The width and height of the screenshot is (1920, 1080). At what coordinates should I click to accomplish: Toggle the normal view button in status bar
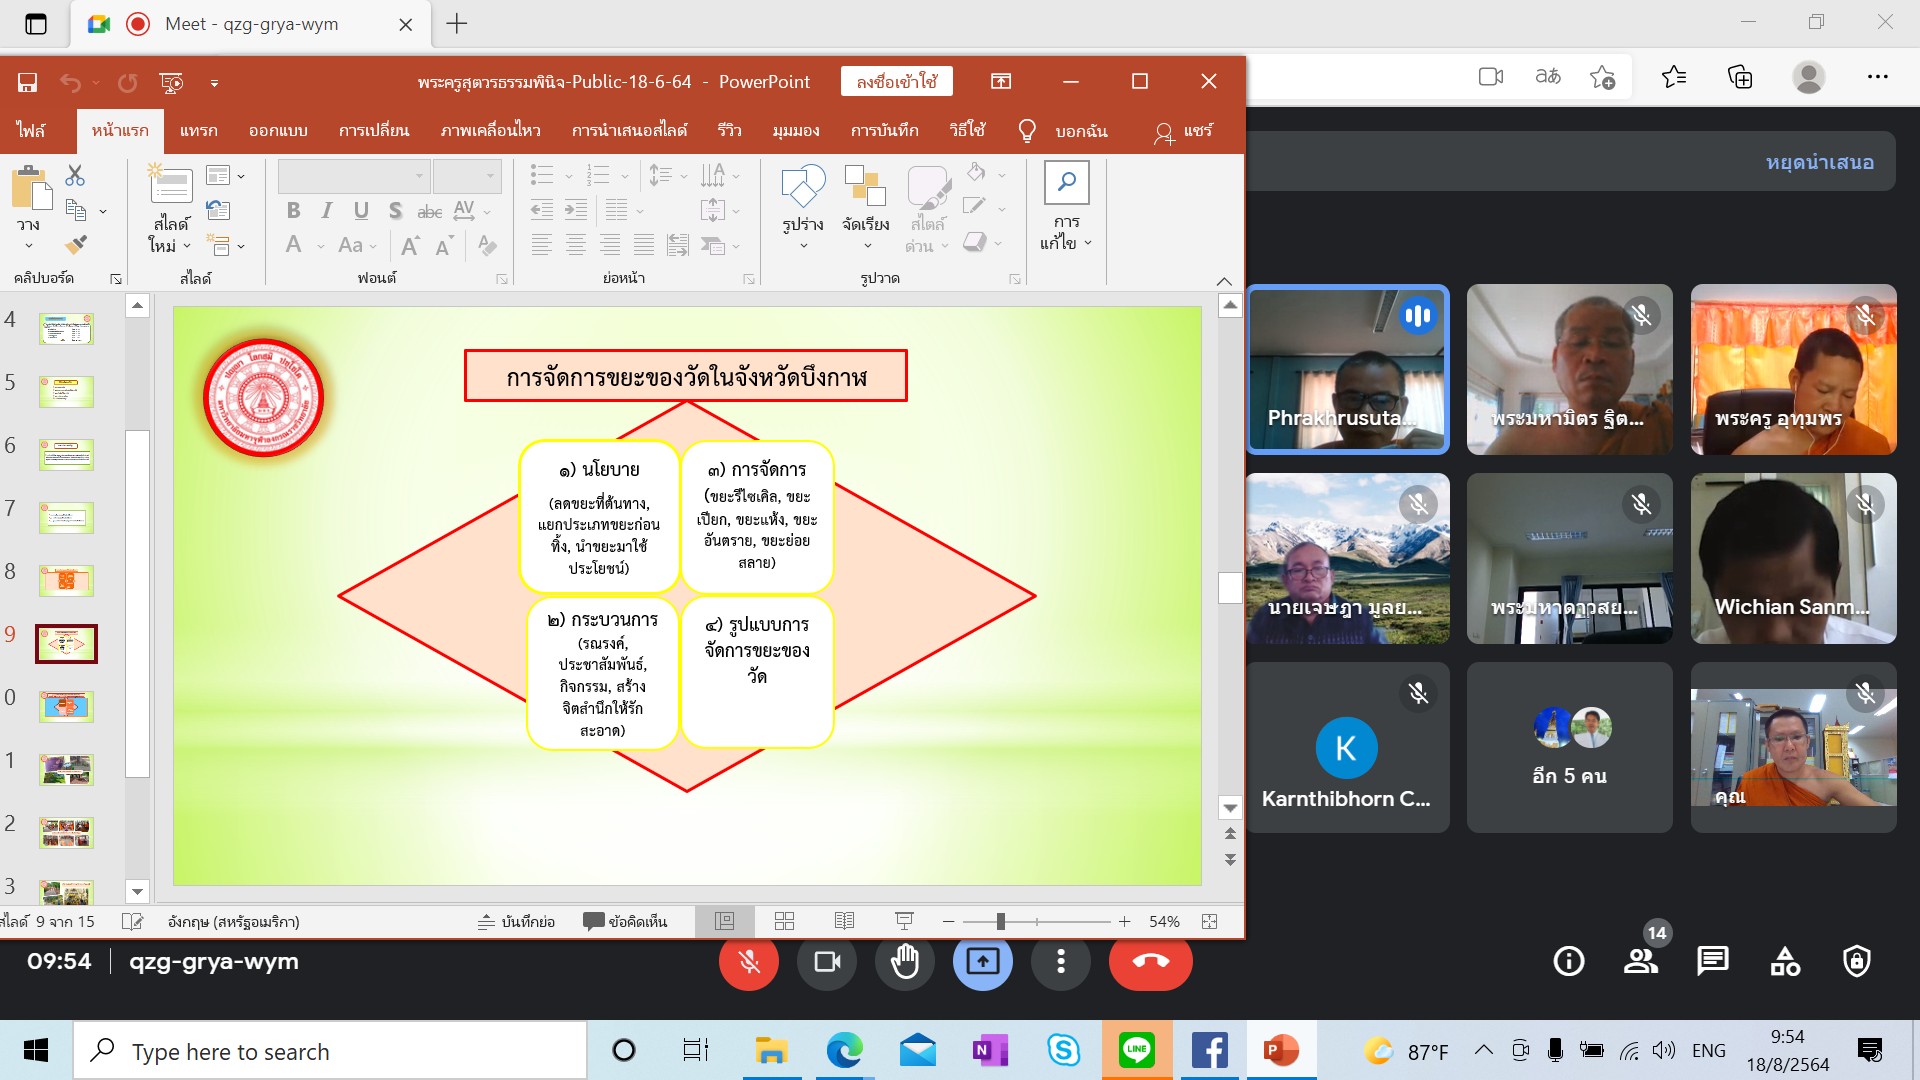pyautogui.click(x=724, y=921)
